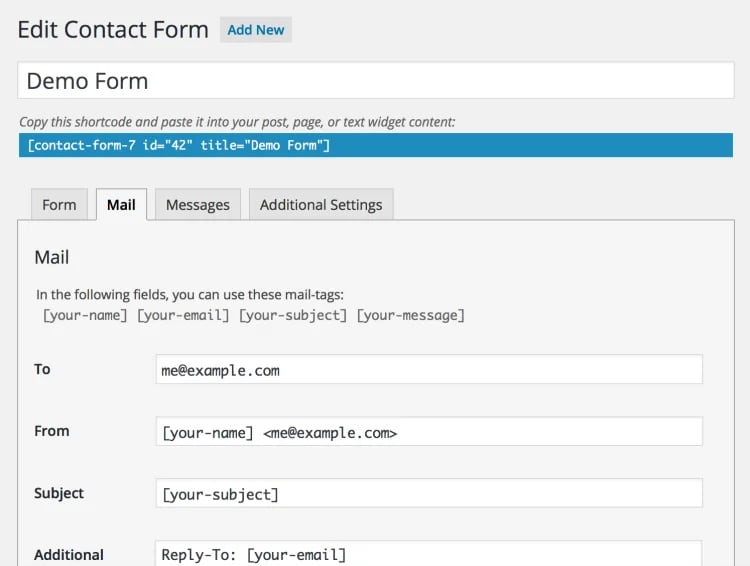The image size is (750, 566).
Task: Click the Edit Contact Form page heading
Action: [113, 30]
